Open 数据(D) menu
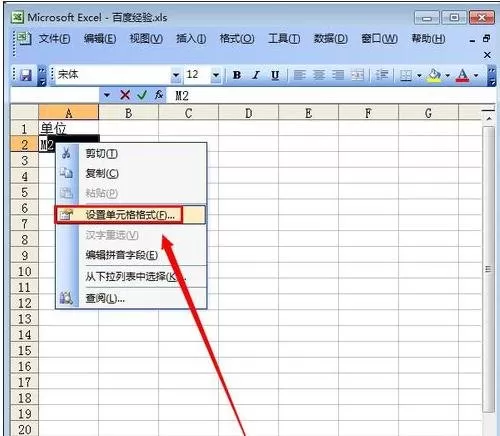Screen dimensions: 500x436 coord(330,39)
